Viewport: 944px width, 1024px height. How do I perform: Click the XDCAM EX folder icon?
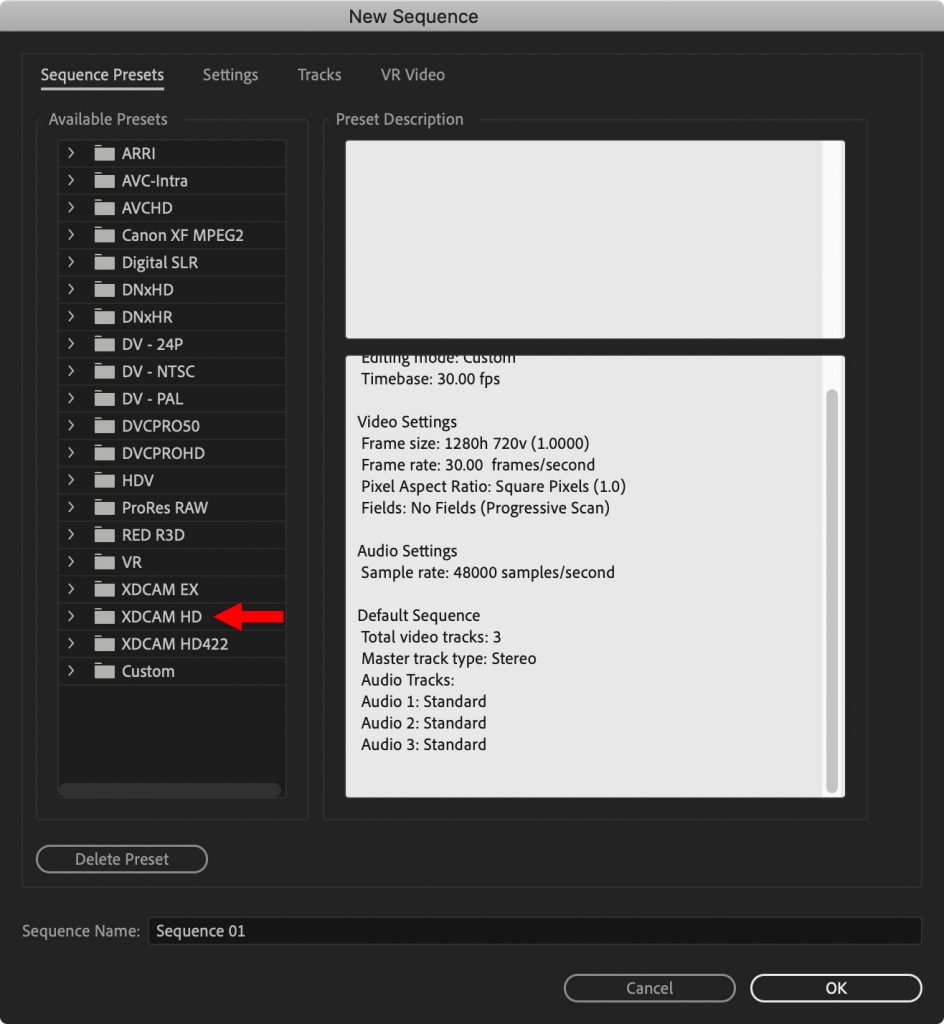(104, 590)
